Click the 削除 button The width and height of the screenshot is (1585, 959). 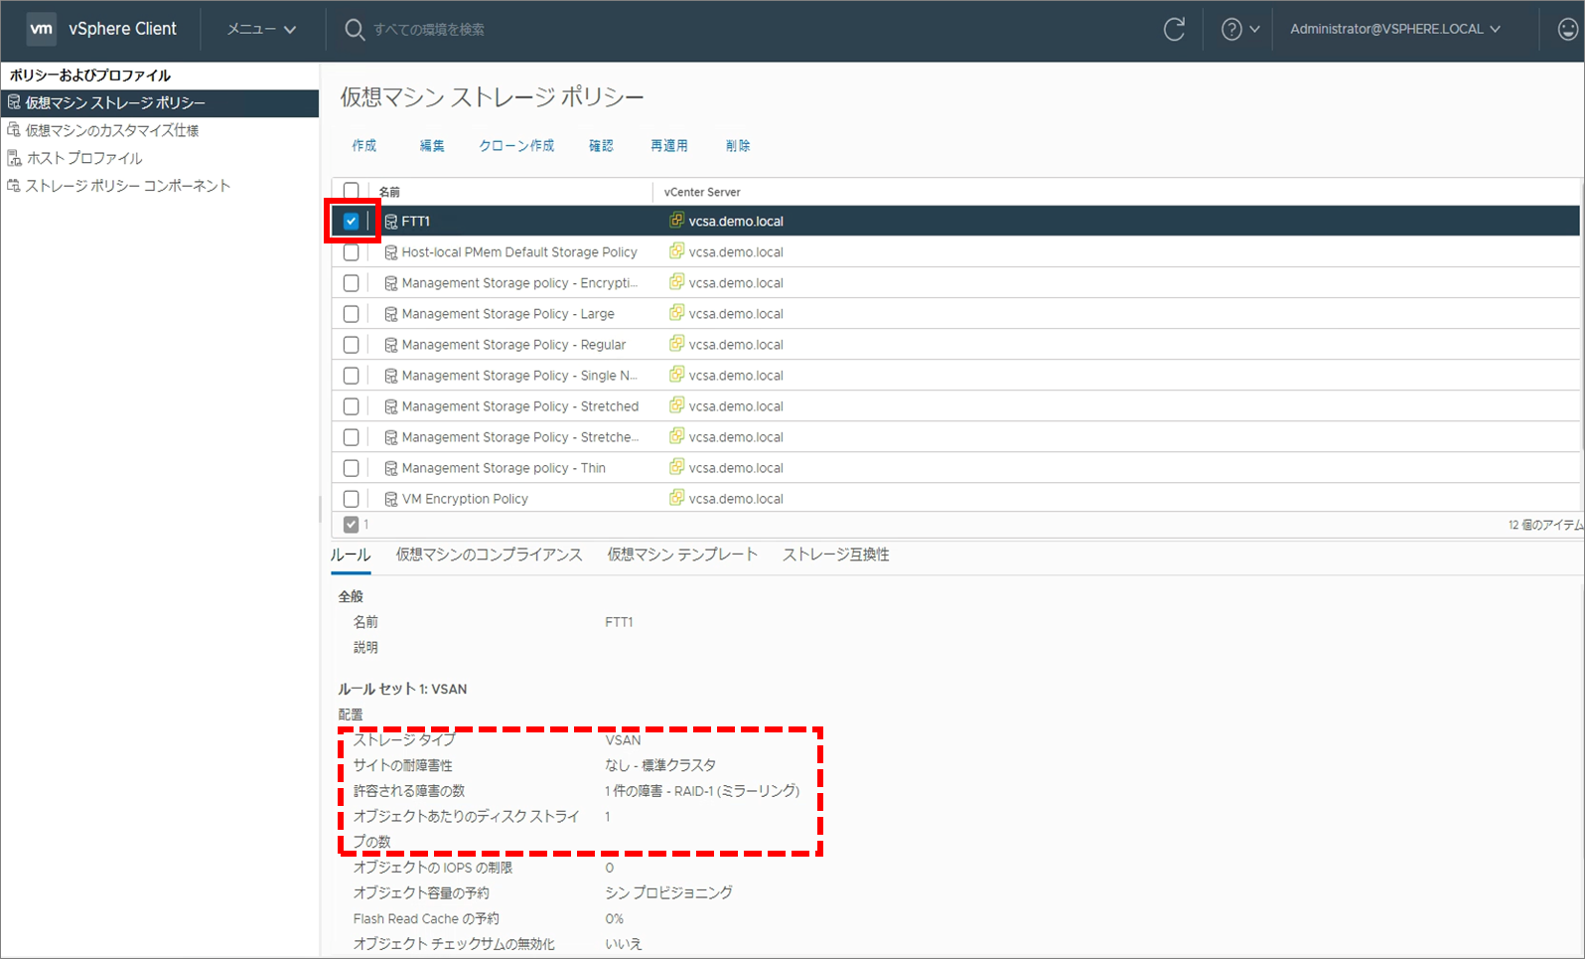[738, 146]
